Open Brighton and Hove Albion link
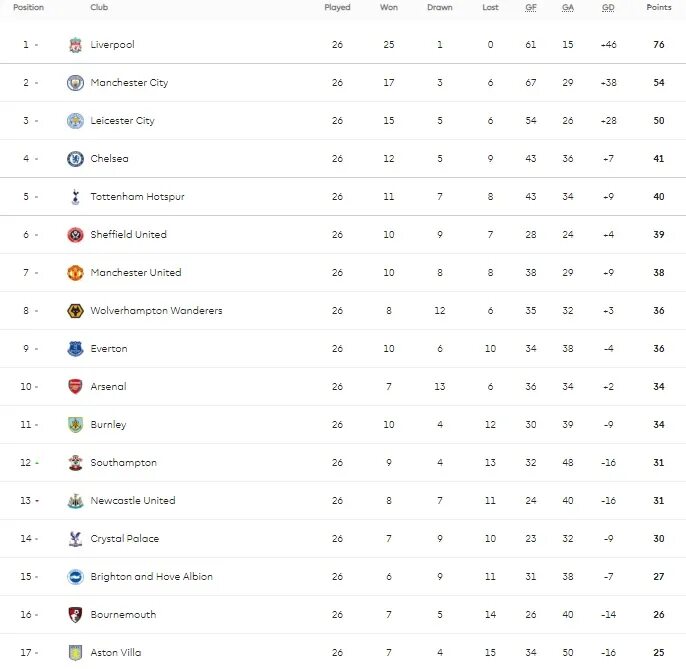 click(151, 577)
